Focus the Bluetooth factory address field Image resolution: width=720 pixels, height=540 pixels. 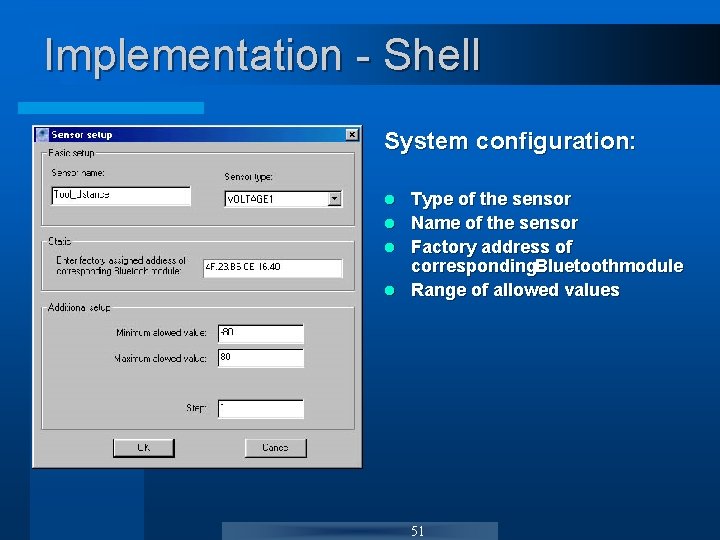tap(273, 268)
